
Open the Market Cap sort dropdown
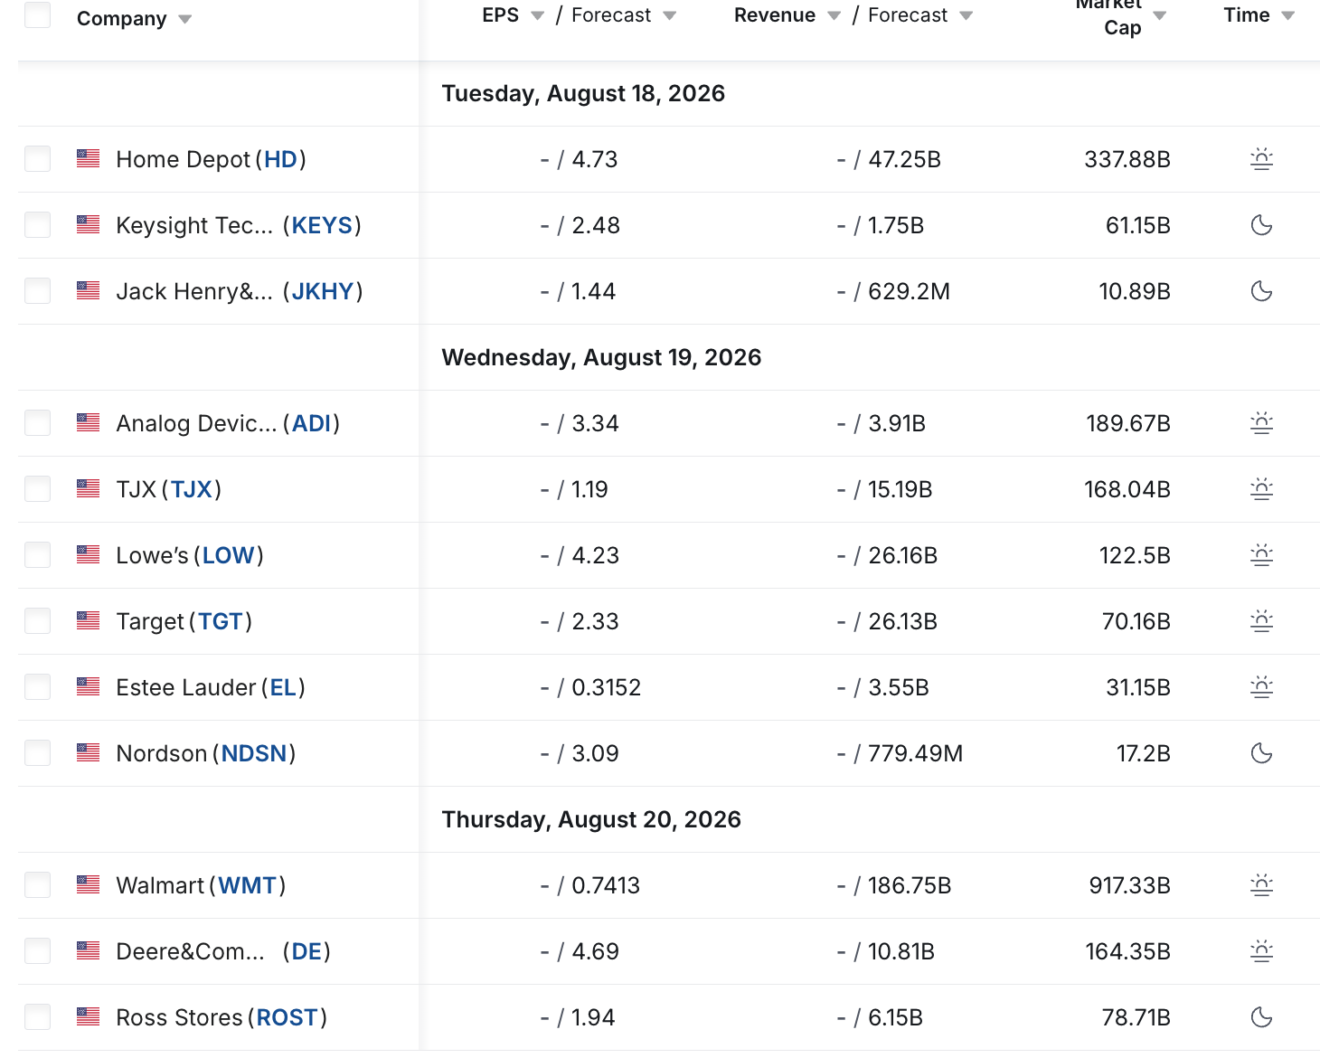(1160, 15)
